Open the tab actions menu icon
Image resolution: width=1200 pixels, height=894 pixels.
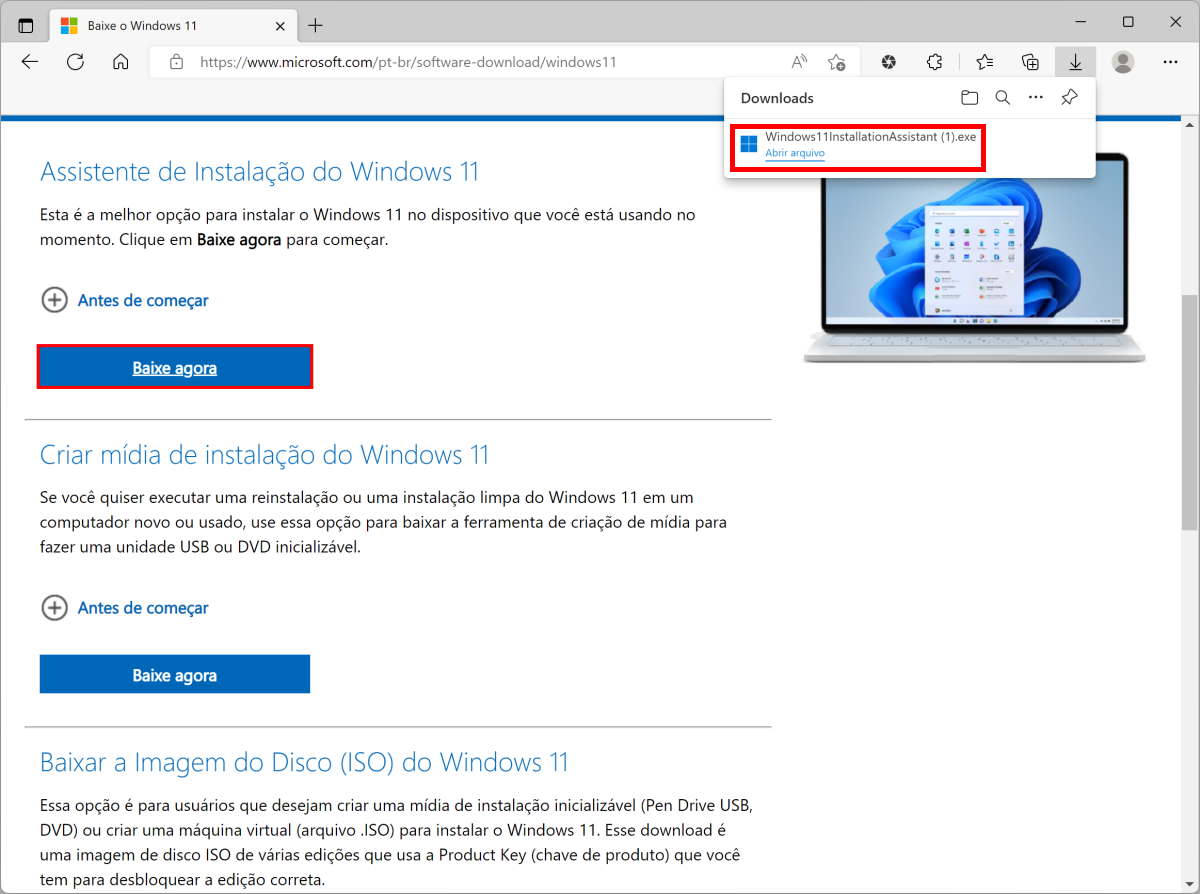coord(26,25)
